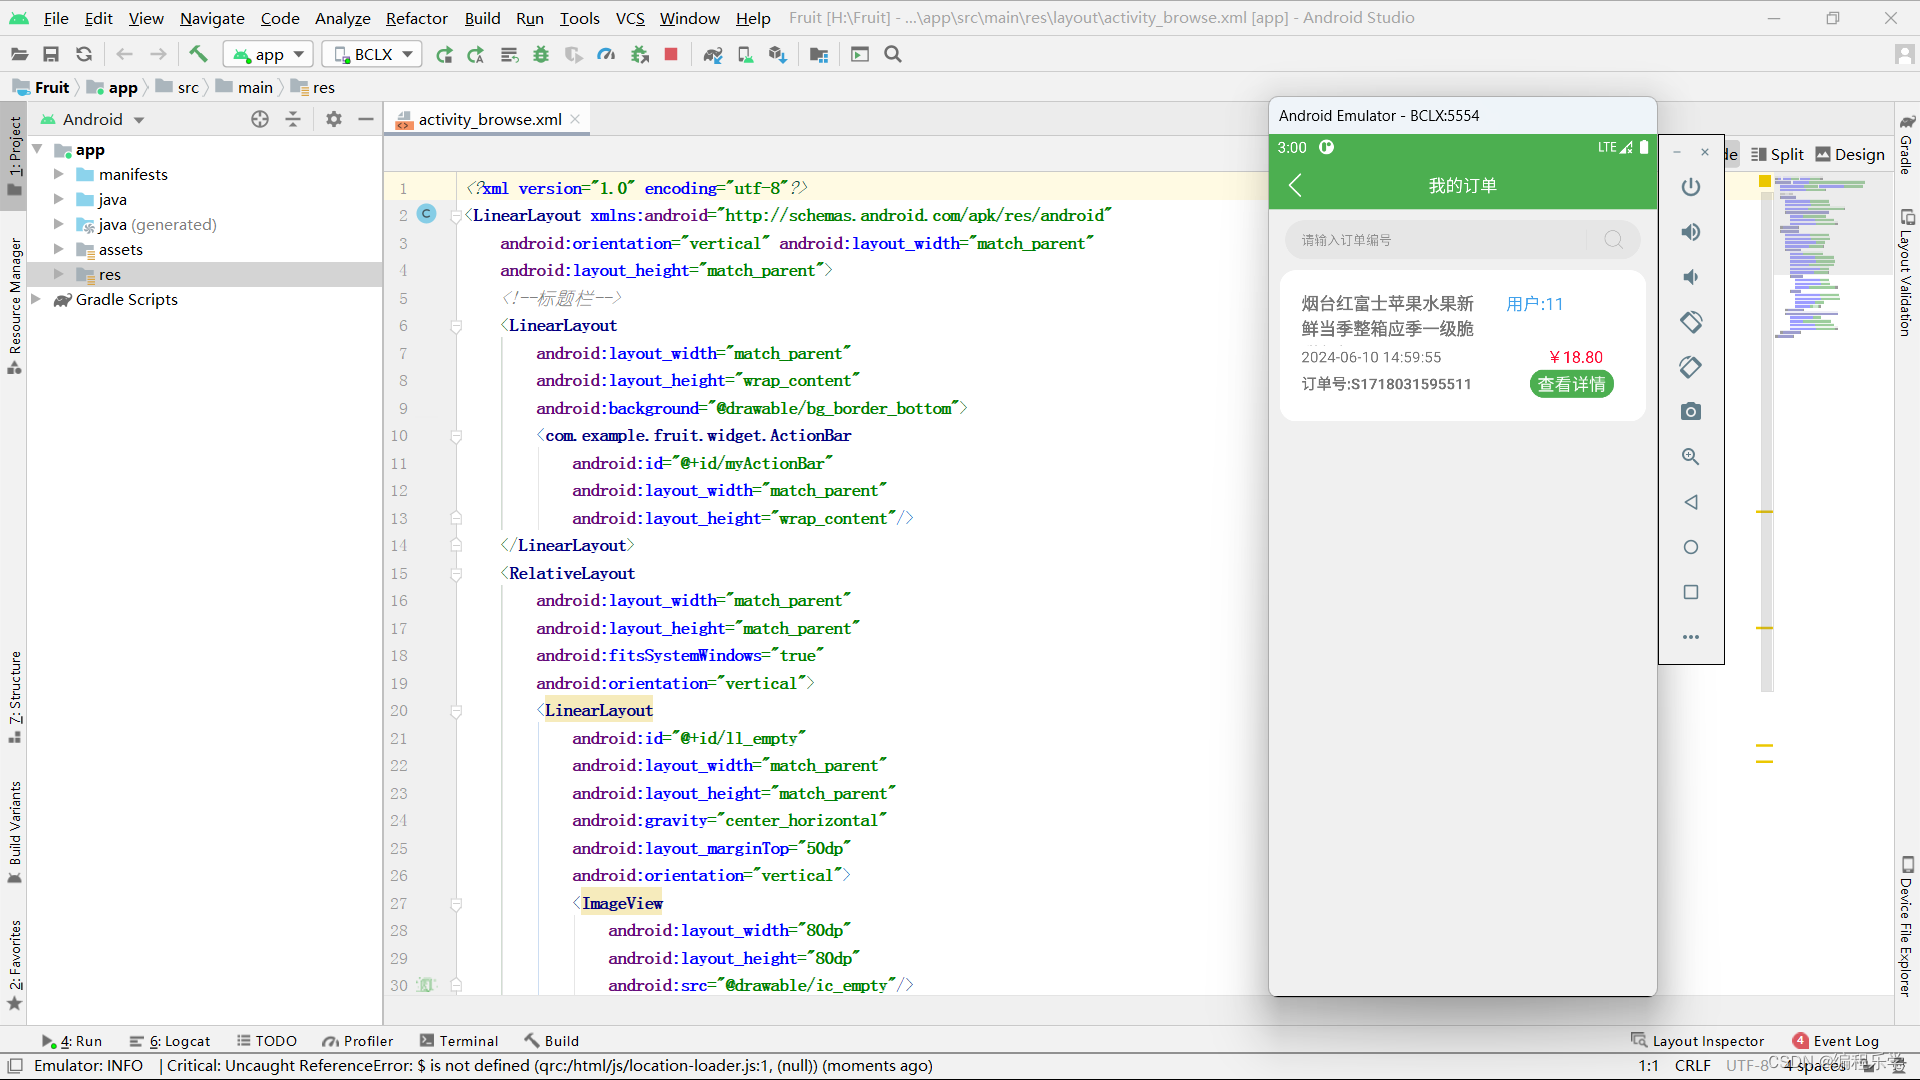This screenshot has width=1920, height=1080.
Task: Open the Refactor menu
Action: (416, 18)
